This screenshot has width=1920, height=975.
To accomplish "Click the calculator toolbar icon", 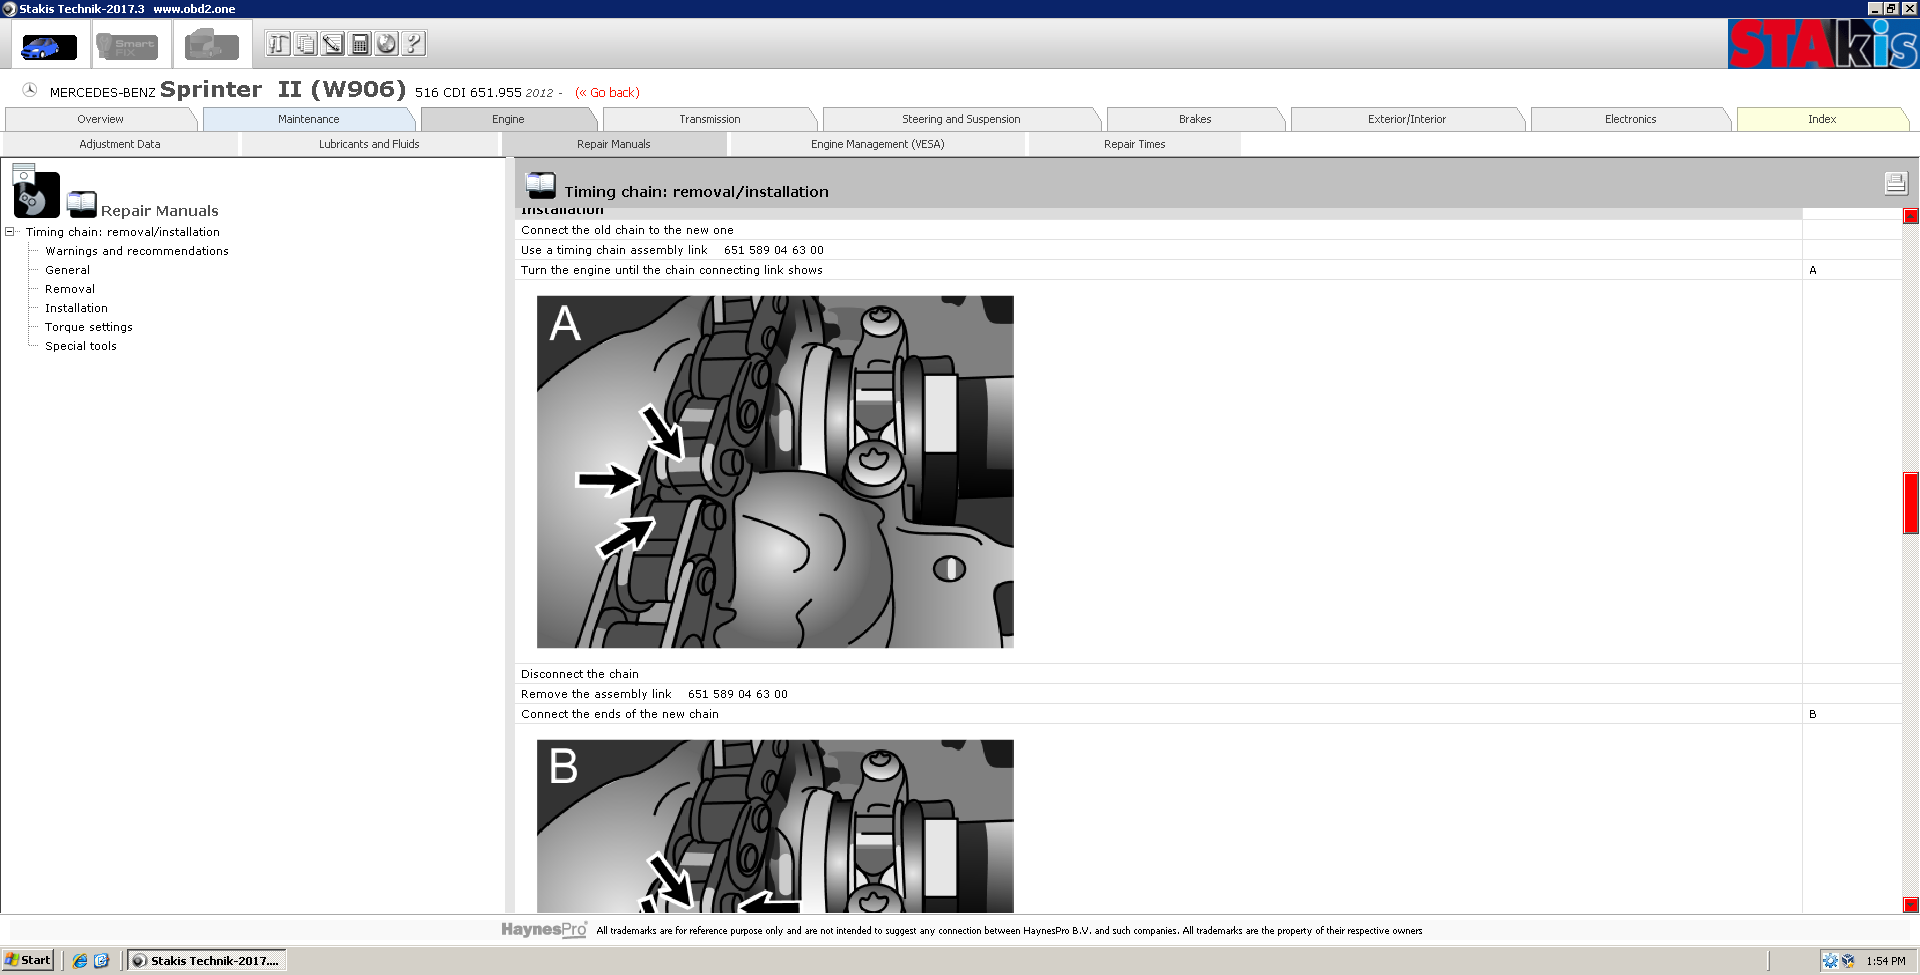I will (x=360, y=44).
